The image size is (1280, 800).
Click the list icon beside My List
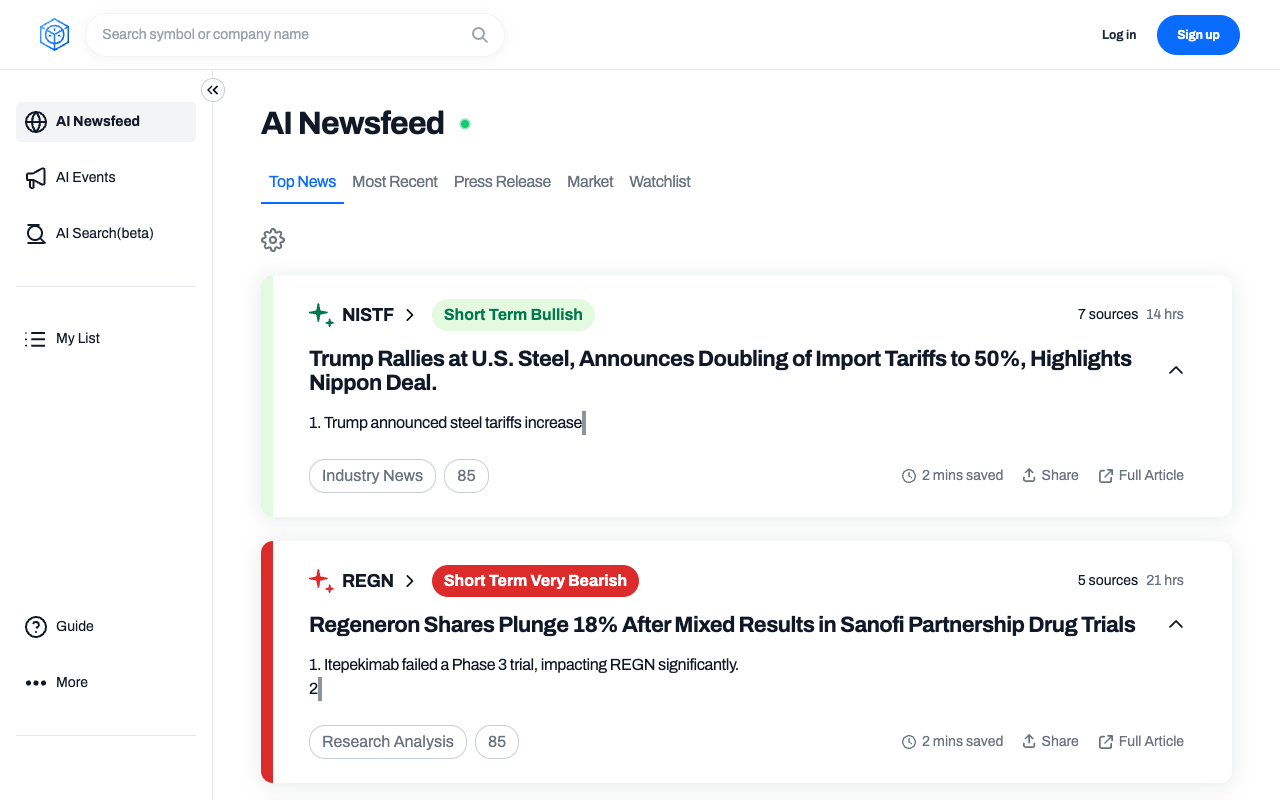(x=36, y=339)
